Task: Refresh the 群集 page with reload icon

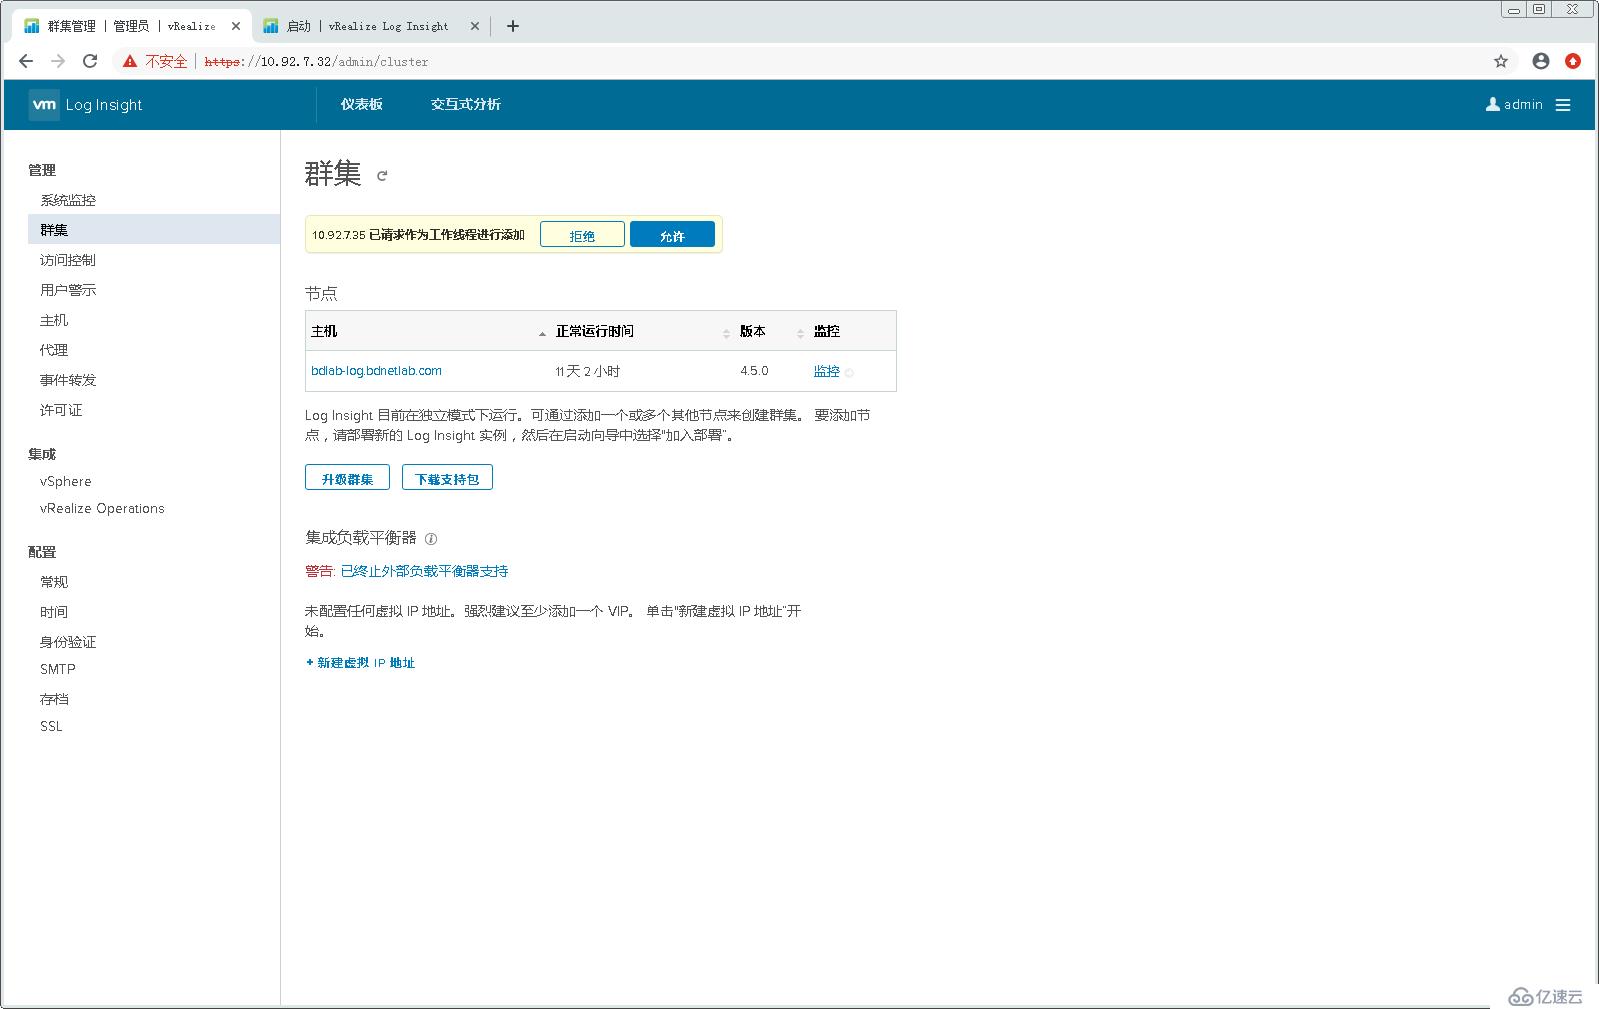Action: point(382,176)
